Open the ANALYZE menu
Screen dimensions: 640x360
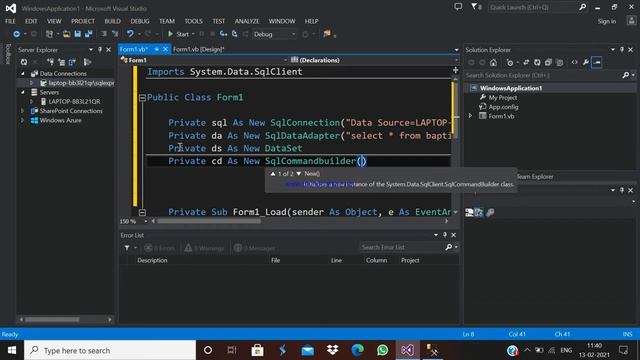pyautogui.click(x=247, y=21)
